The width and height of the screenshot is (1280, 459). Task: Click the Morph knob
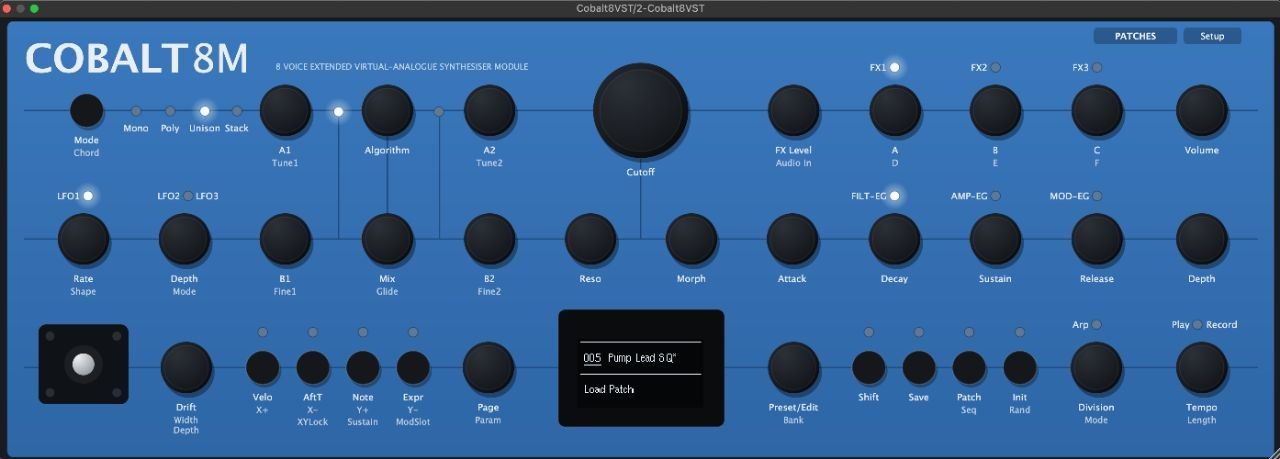point(691,239)
